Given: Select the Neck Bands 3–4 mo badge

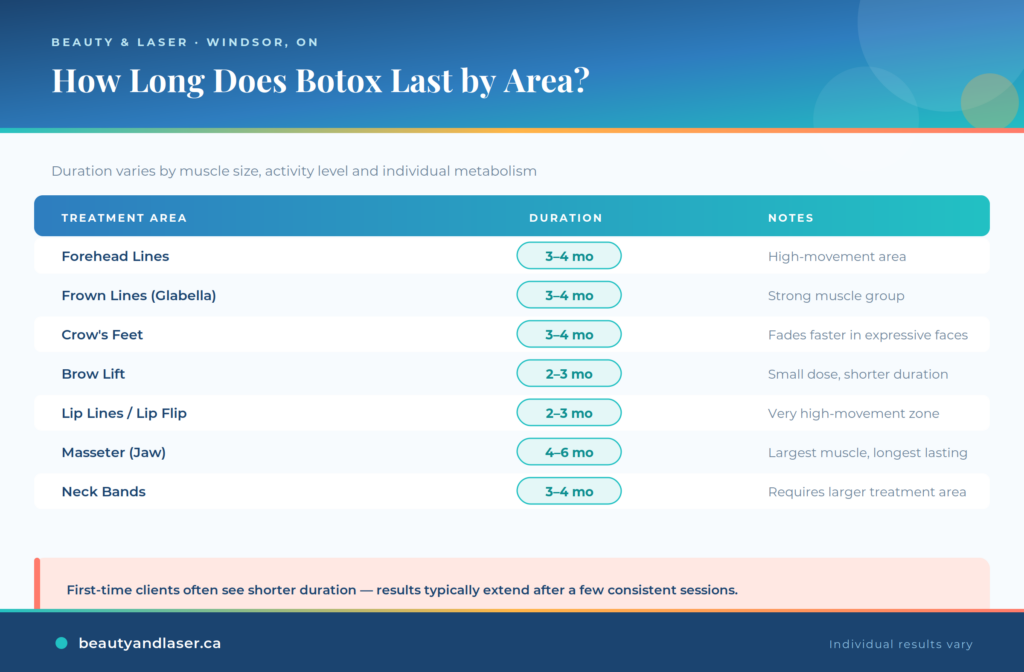Looking at the screenshot, I should point(569,491).
